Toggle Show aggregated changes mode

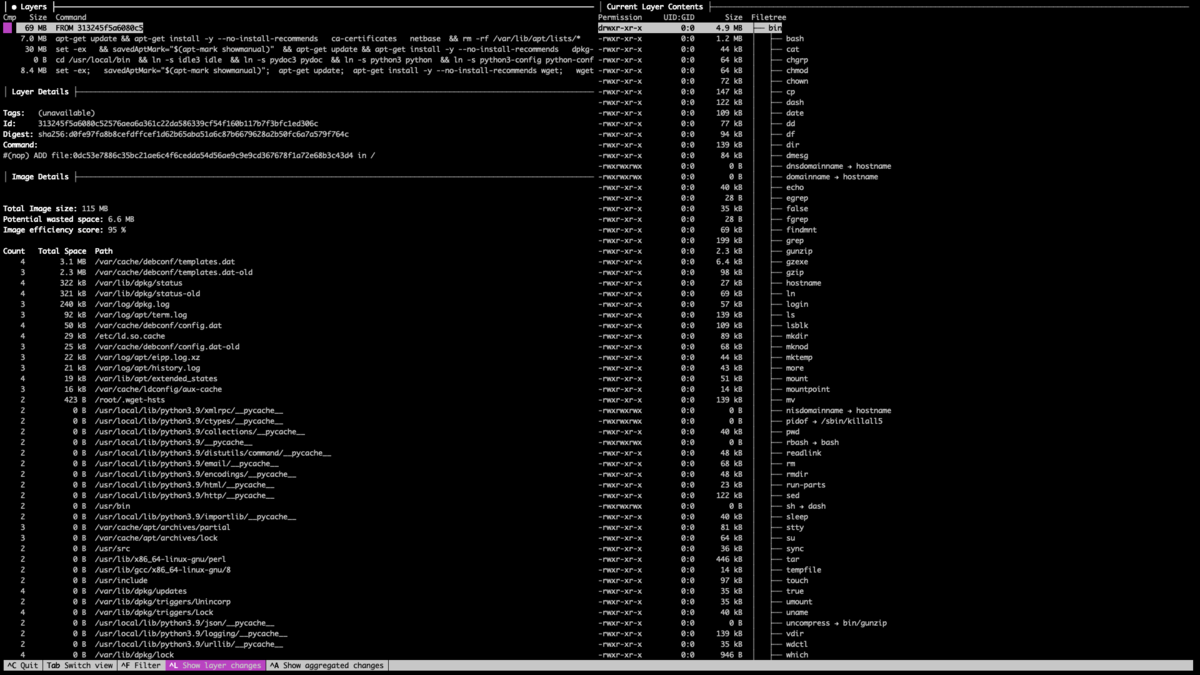[x=327, y=665]
